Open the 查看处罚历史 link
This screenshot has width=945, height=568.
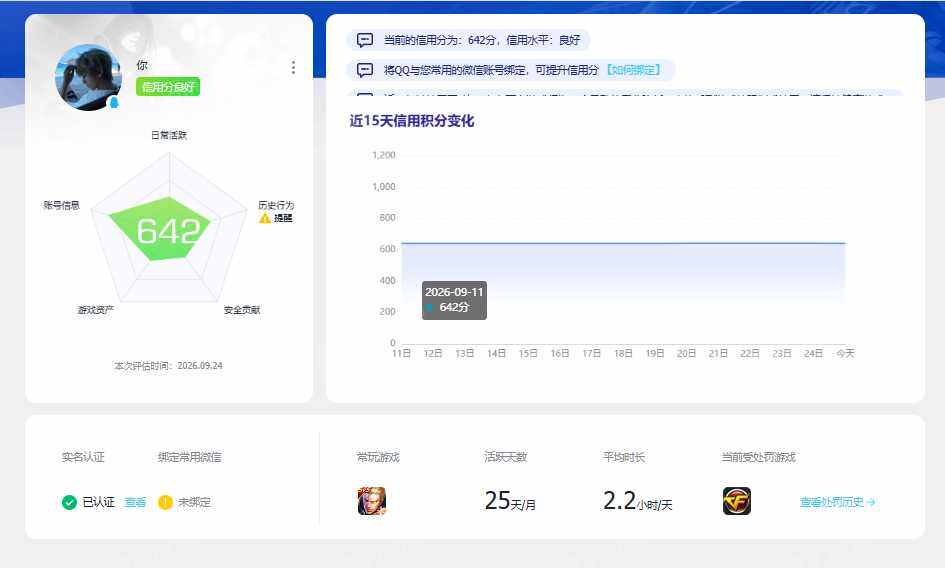[837, 502]
